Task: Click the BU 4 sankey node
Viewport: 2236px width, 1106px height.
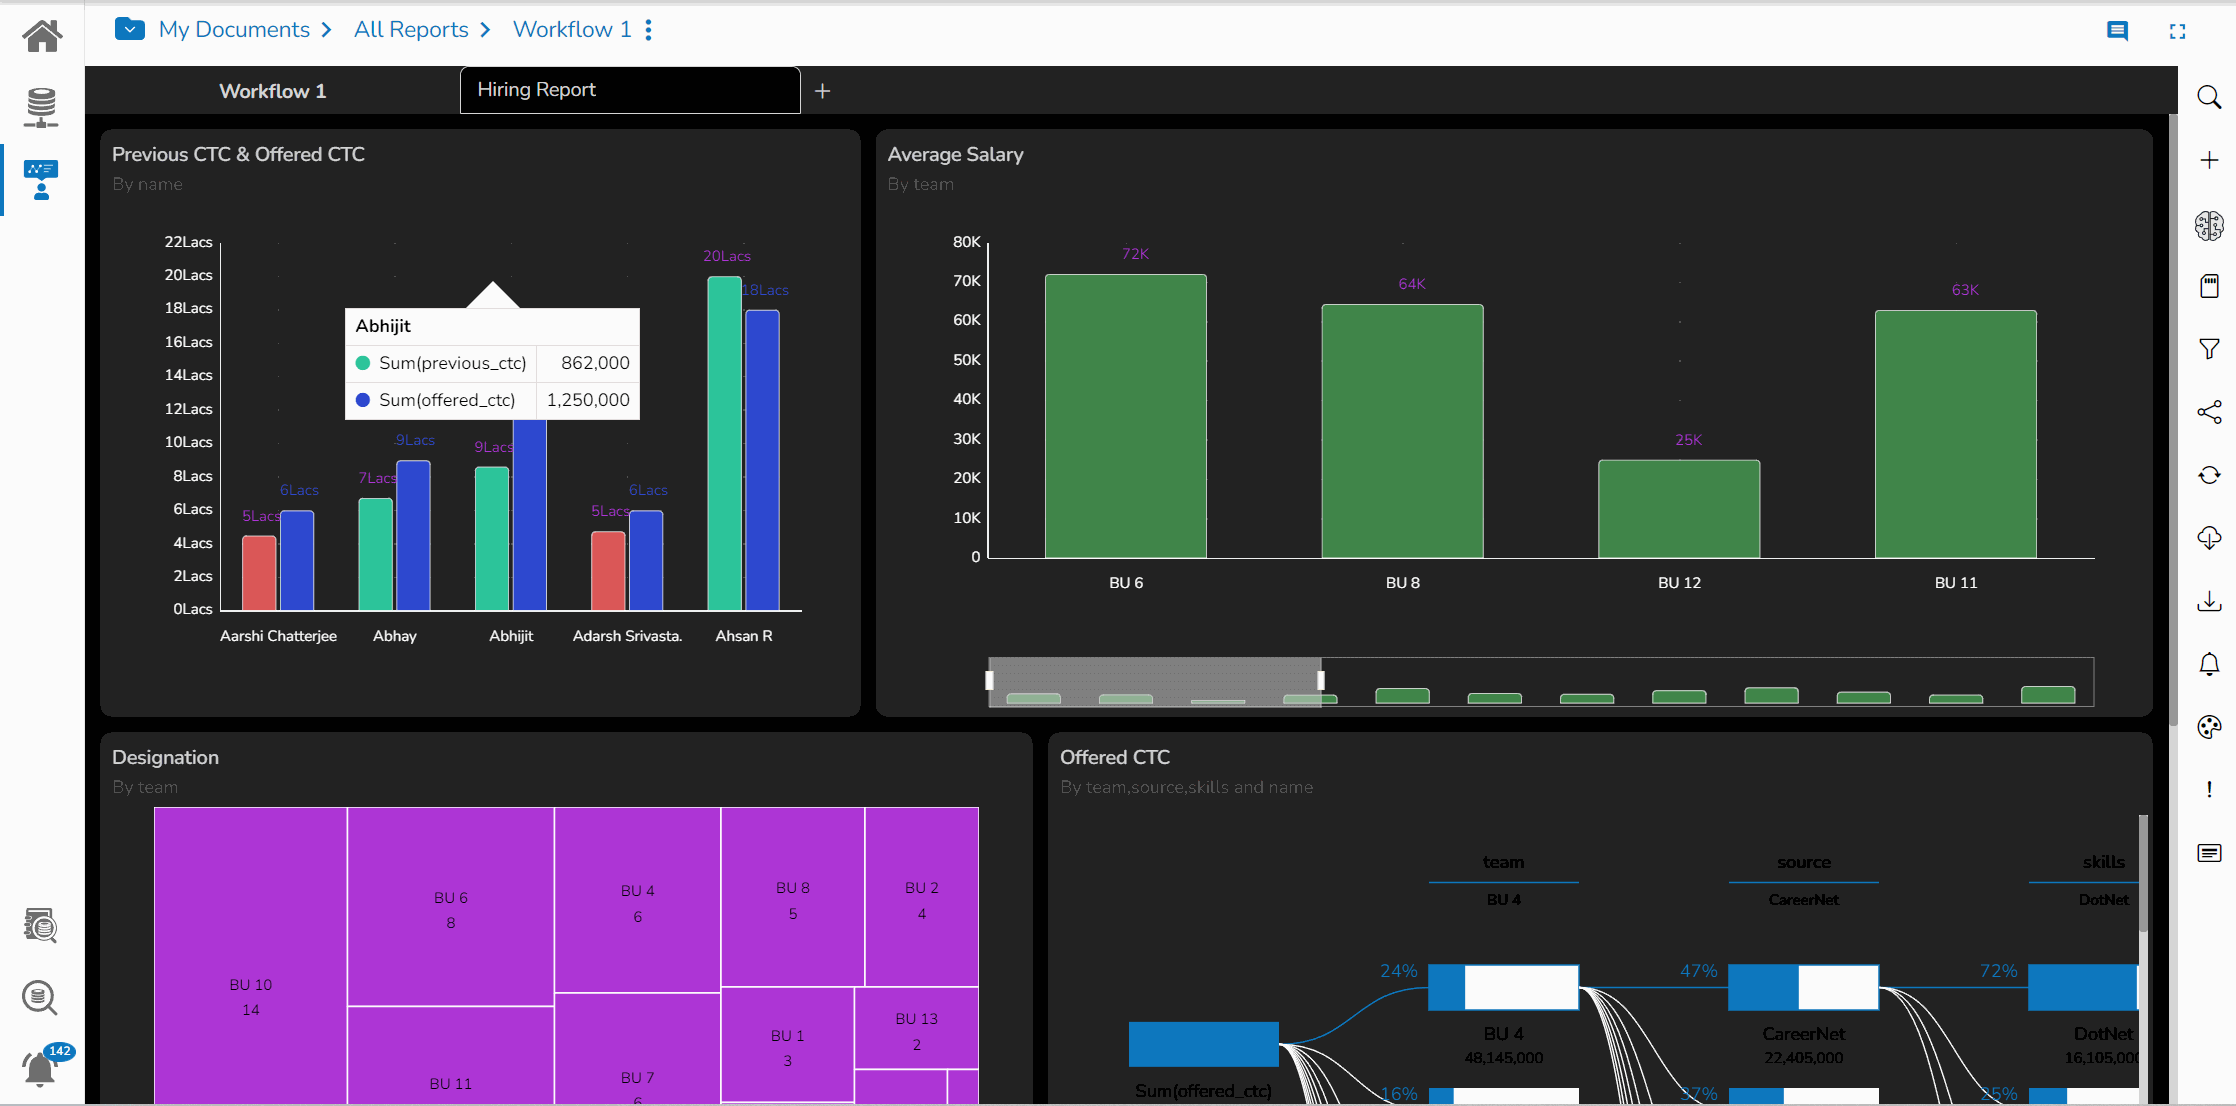Action: point(1503,987)
